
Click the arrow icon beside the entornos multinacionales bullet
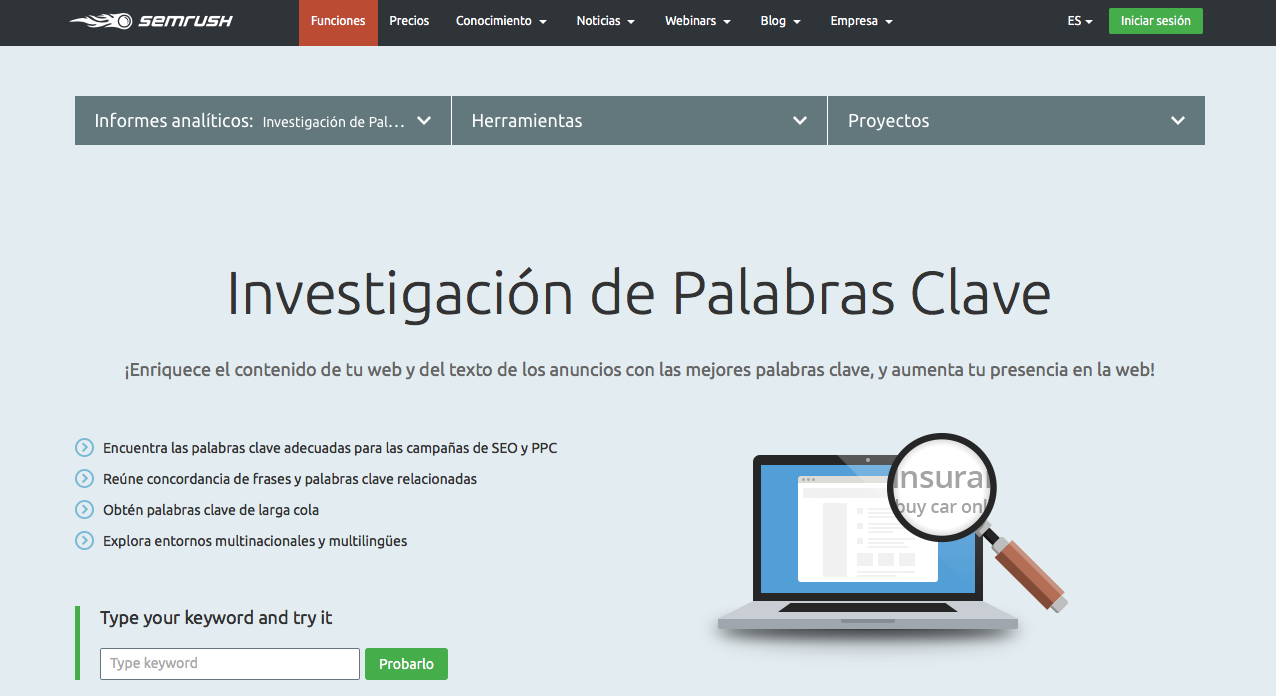tap(83, 540)
